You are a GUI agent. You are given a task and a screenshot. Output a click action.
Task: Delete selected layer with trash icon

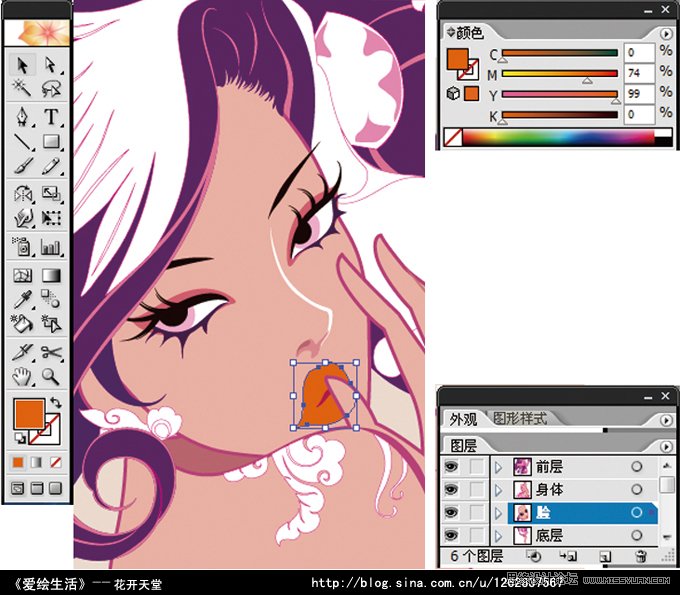click(x=641, y=556)
